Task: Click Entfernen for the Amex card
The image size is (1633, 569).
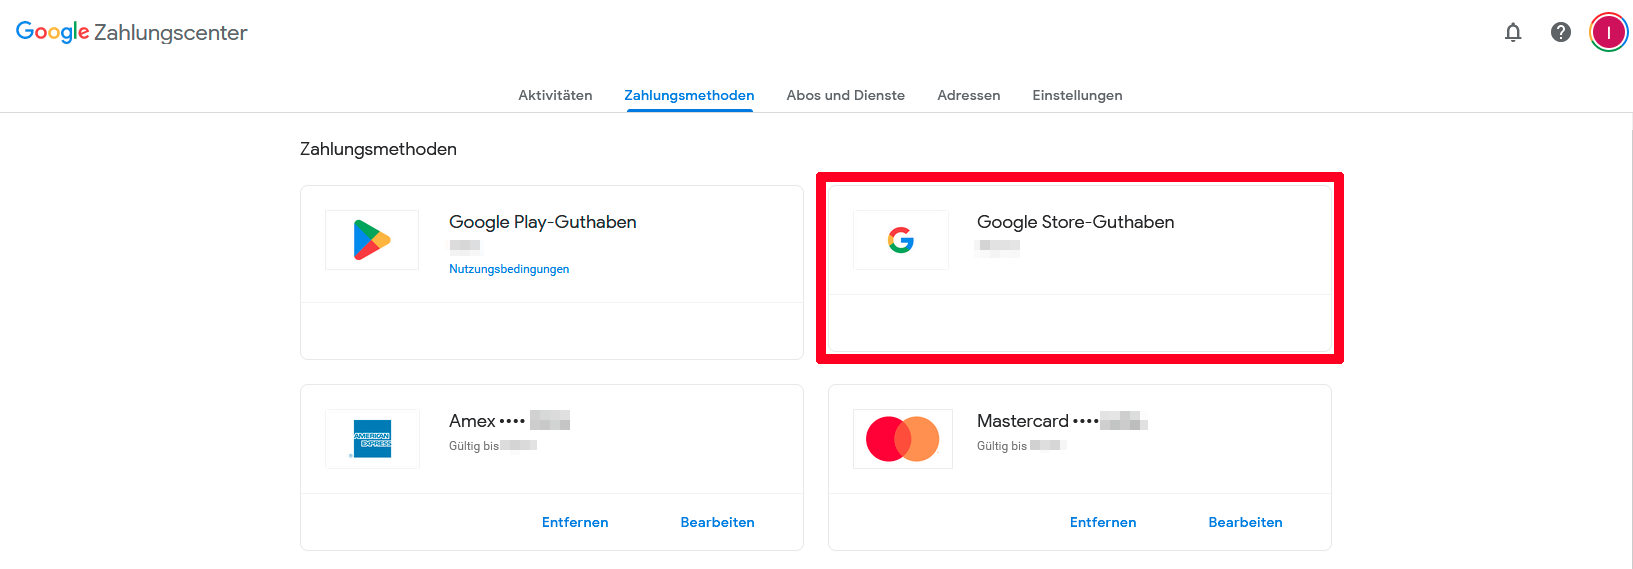Action: pyautogui.click(x=575, y=522)
